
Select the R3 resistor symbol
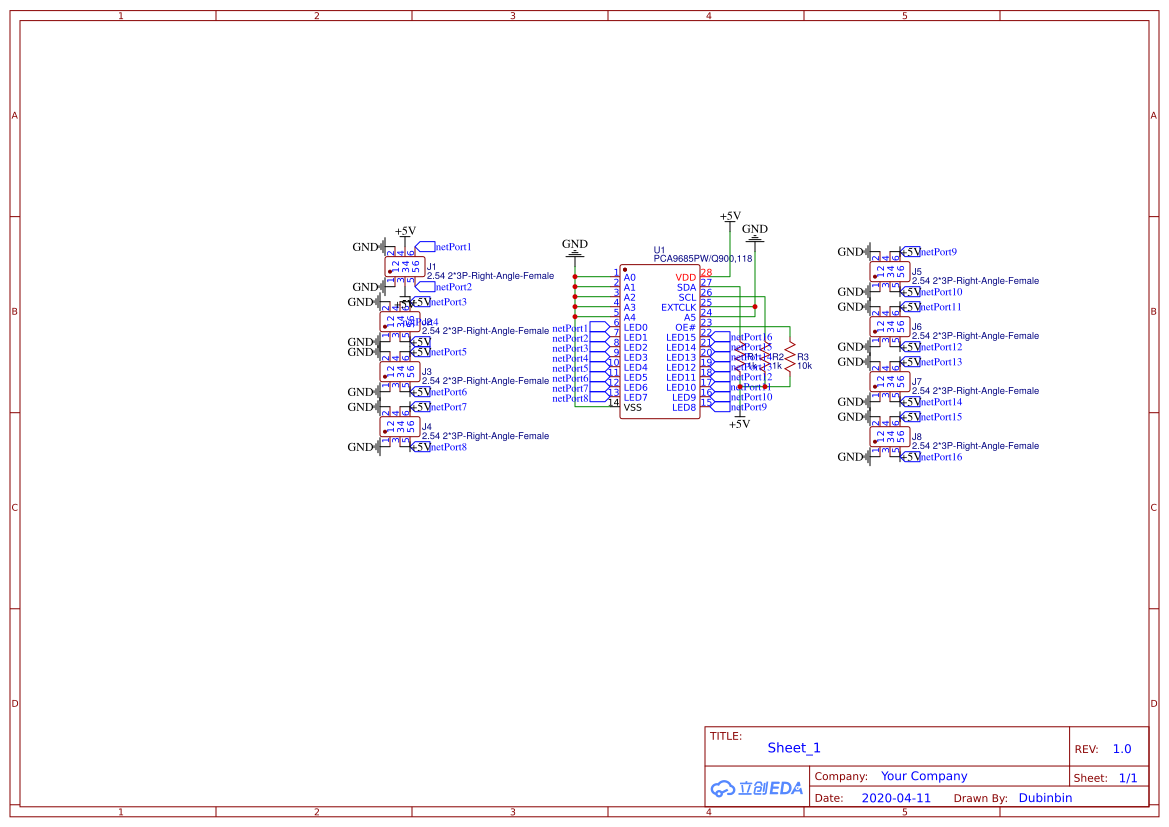pos(790,356)
